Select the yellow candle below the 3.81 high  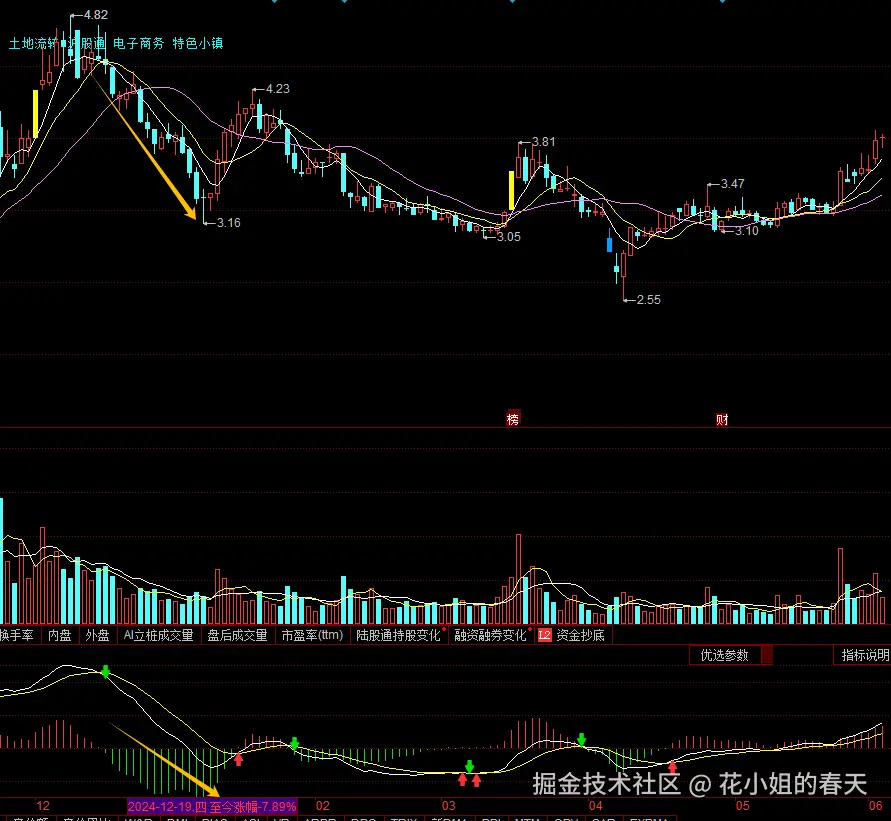[511, 190]
